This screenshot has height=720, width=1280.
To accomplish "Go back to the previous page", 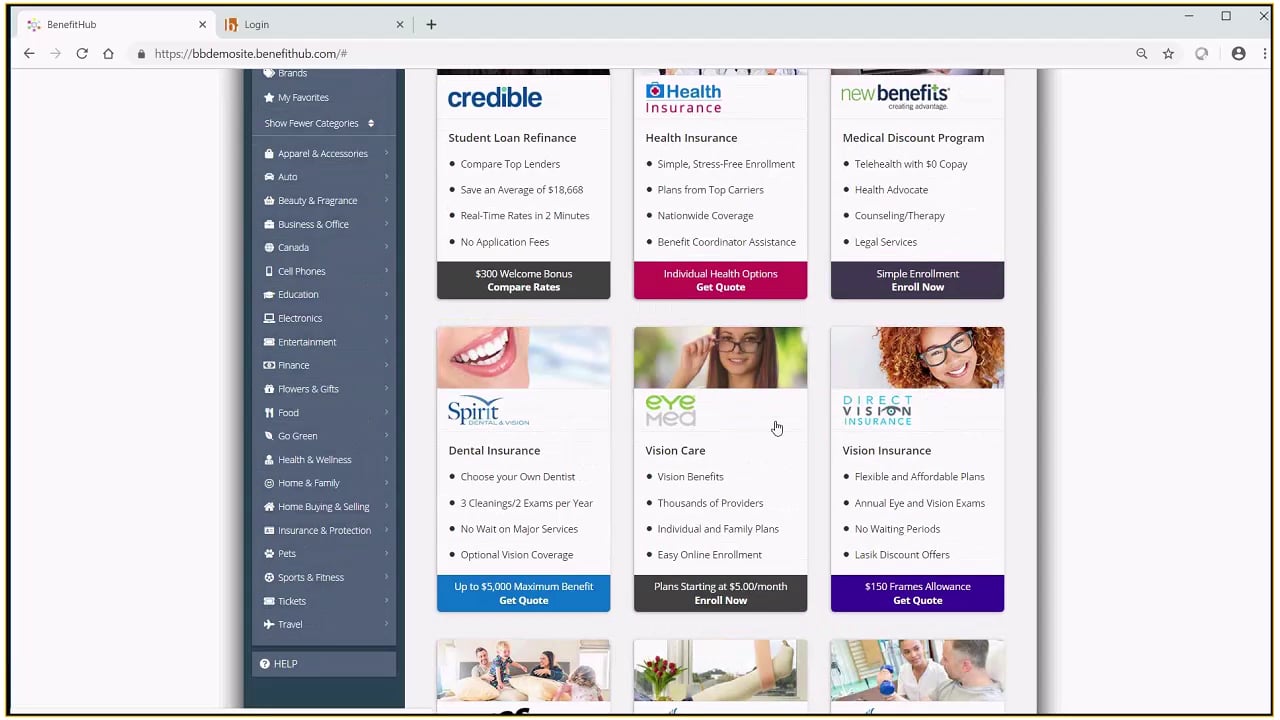I will click(29, 54).
